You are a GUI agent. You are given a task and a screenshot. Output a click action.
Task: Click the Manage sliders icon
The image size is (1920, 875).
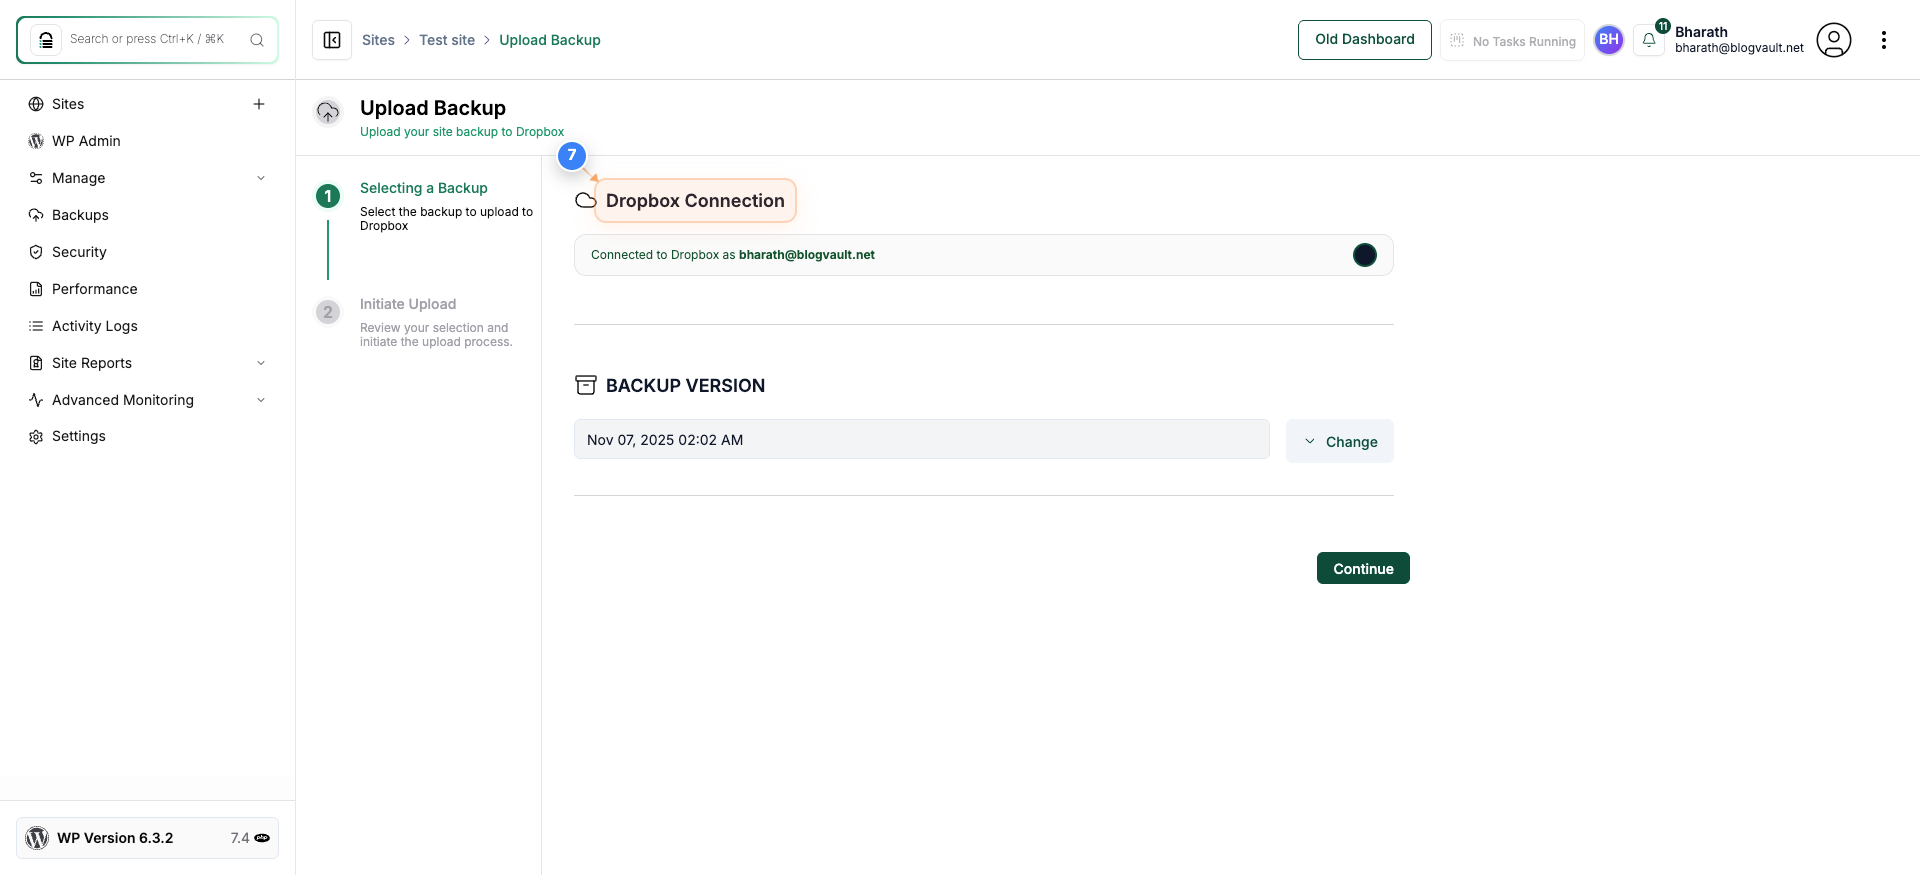tap(36, 178)
